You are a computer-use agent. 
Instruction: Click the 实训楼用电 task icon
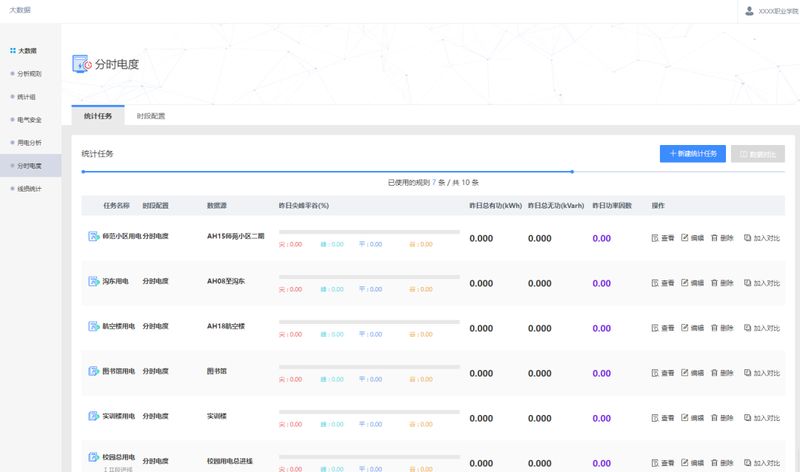tap(94, 417)
